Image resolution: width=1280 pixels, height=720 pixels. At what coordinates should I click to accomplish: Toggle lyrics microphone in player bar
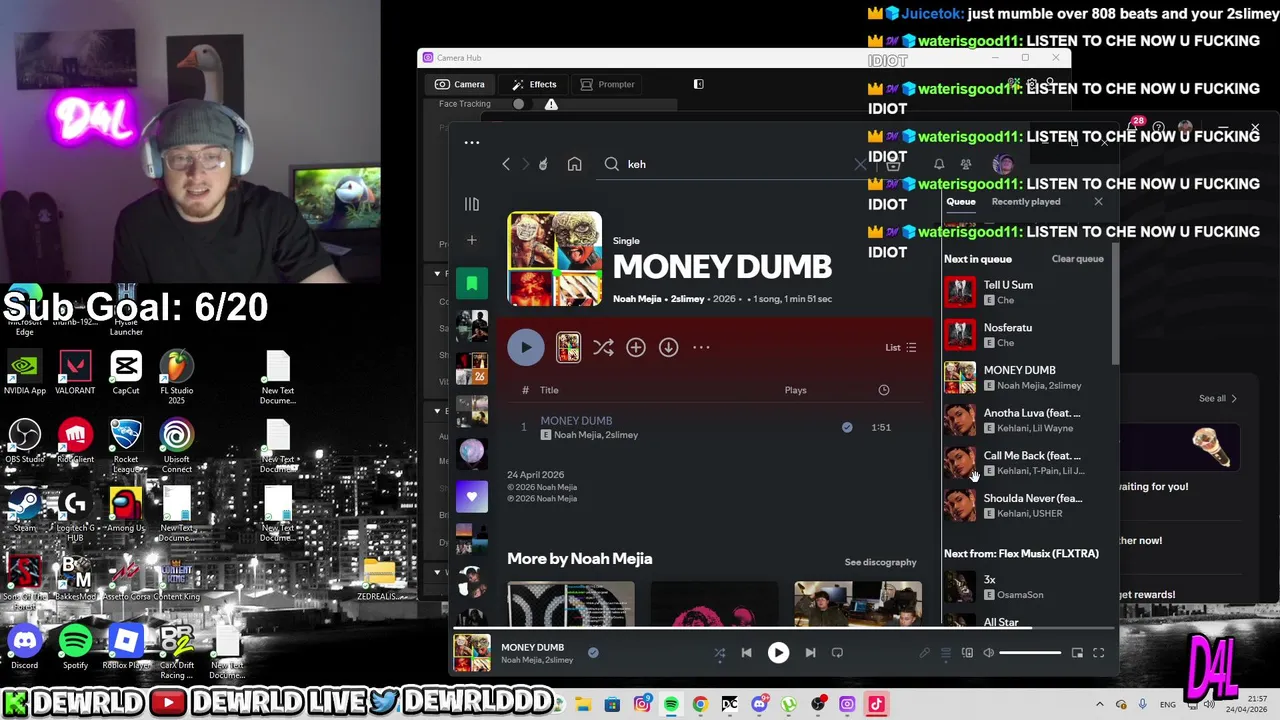click(x=925, y=653)
